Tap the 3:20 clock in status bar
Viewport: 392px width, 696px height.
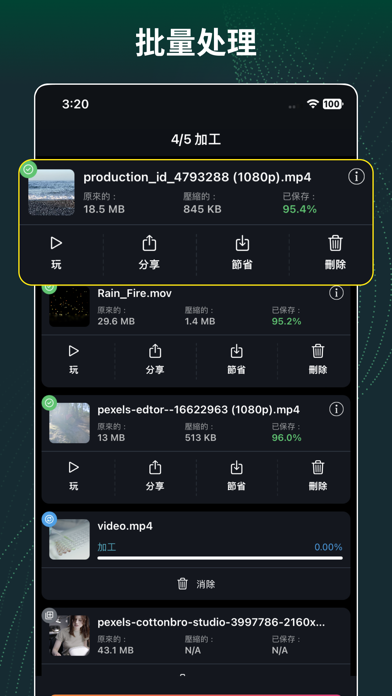click(75, 104)
